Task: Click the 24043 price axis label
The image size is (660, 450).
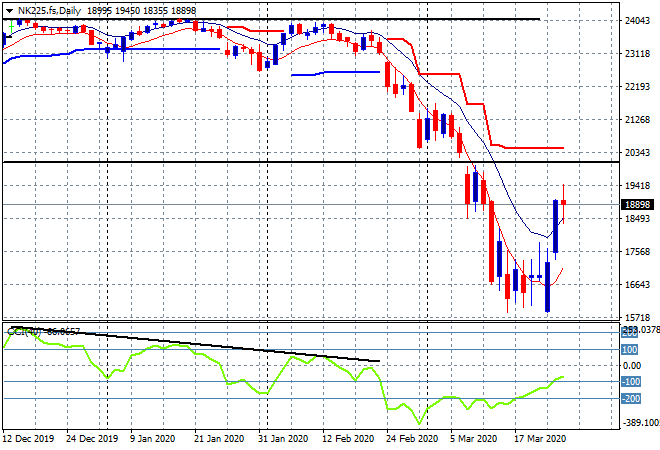Action: (x=637, y=21)
